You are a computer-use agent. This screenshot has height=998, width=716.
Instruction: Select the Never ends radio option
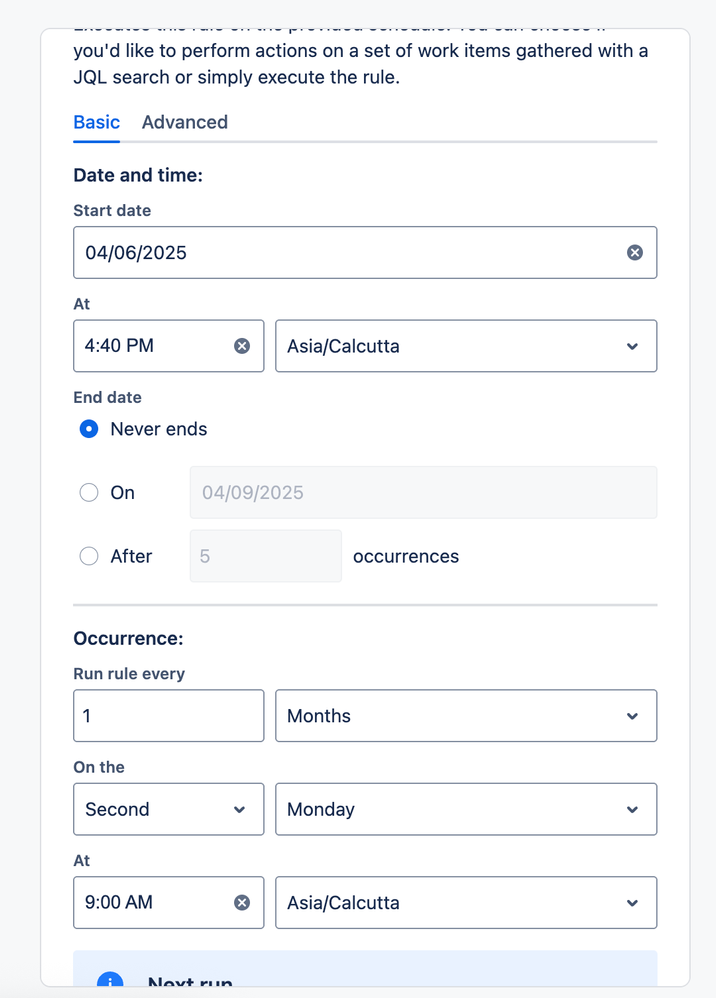coord(89,429)
